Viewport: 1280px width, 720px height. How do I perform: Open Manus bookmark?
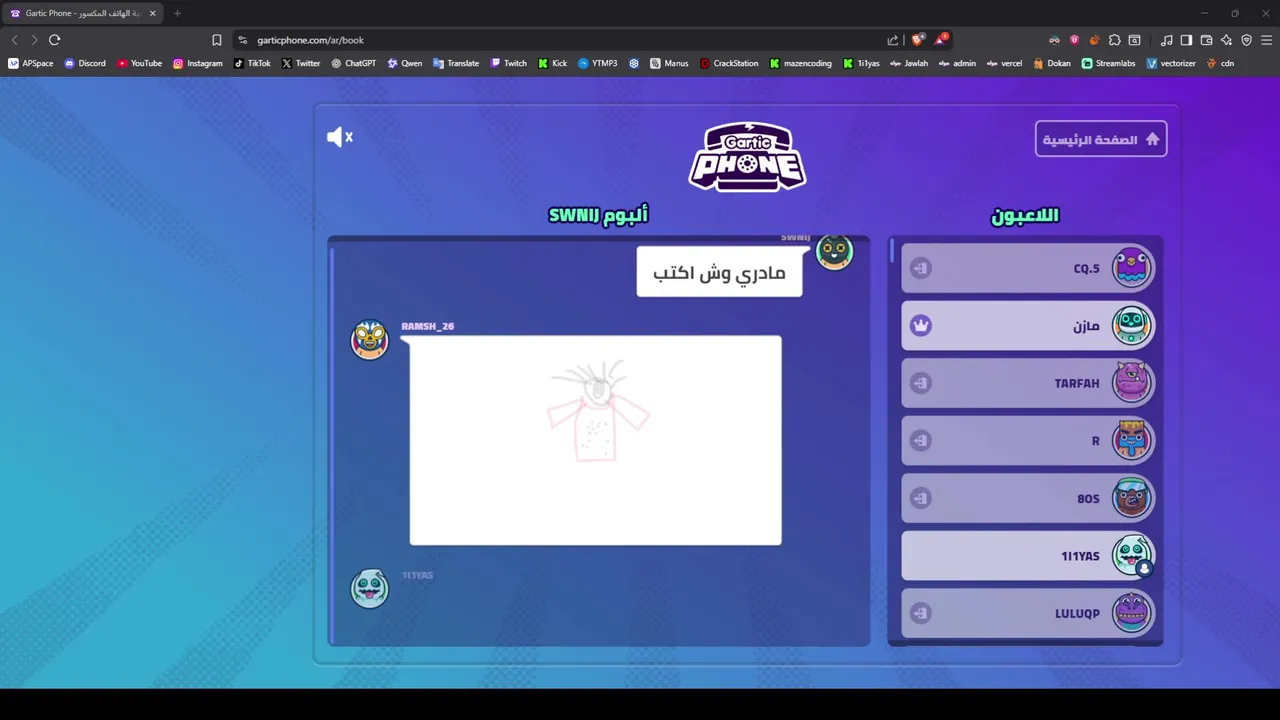tap(669, 63)
